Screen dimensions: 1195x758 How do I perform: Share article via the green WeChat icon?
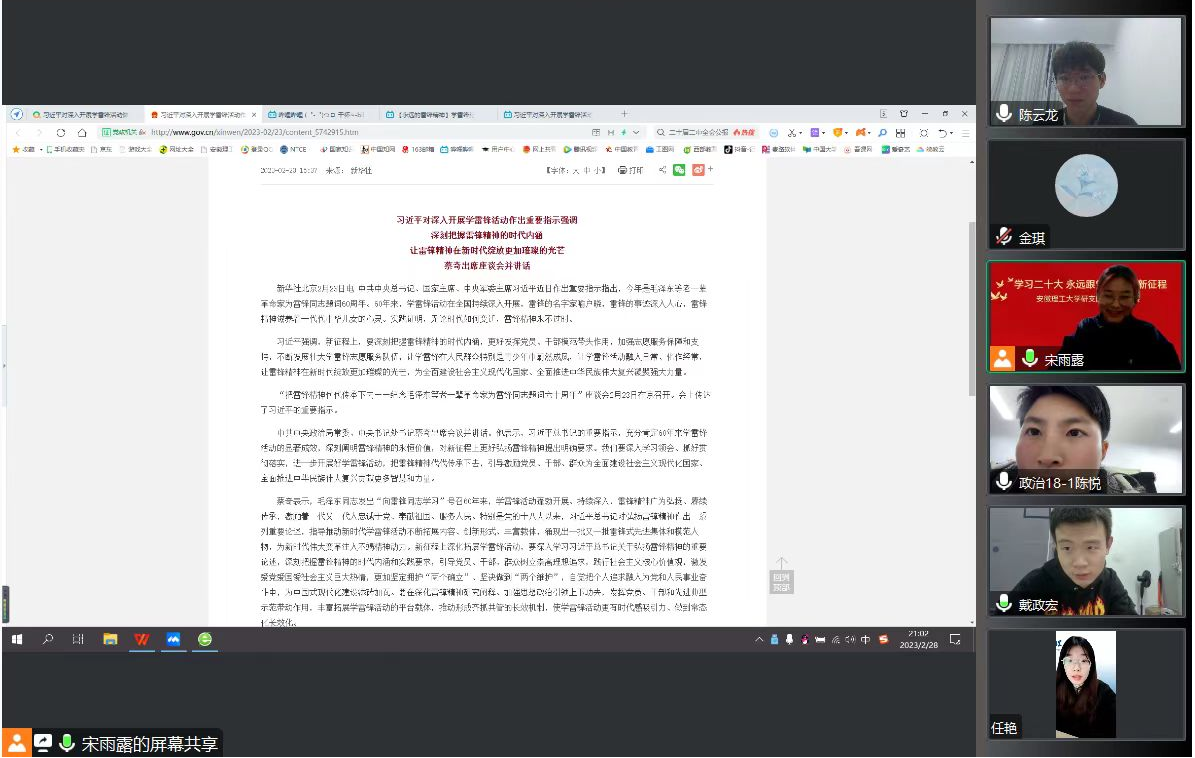(679, 170)
